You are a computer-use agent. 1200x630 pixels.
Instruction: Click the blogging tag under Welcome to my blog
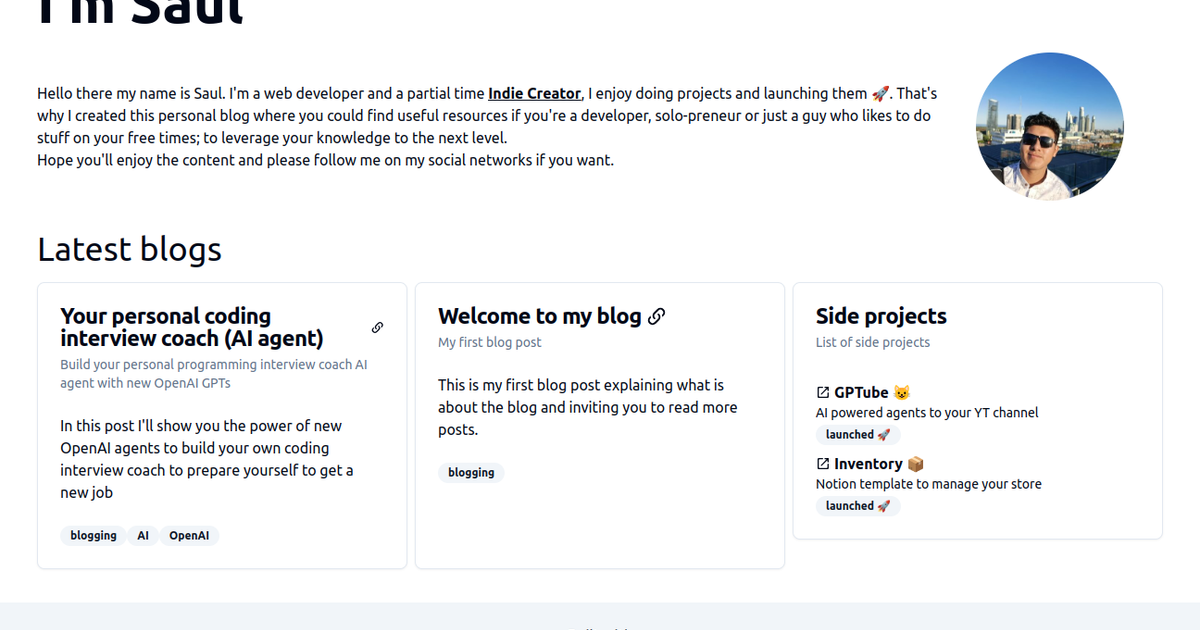click(x=471, y=472)
